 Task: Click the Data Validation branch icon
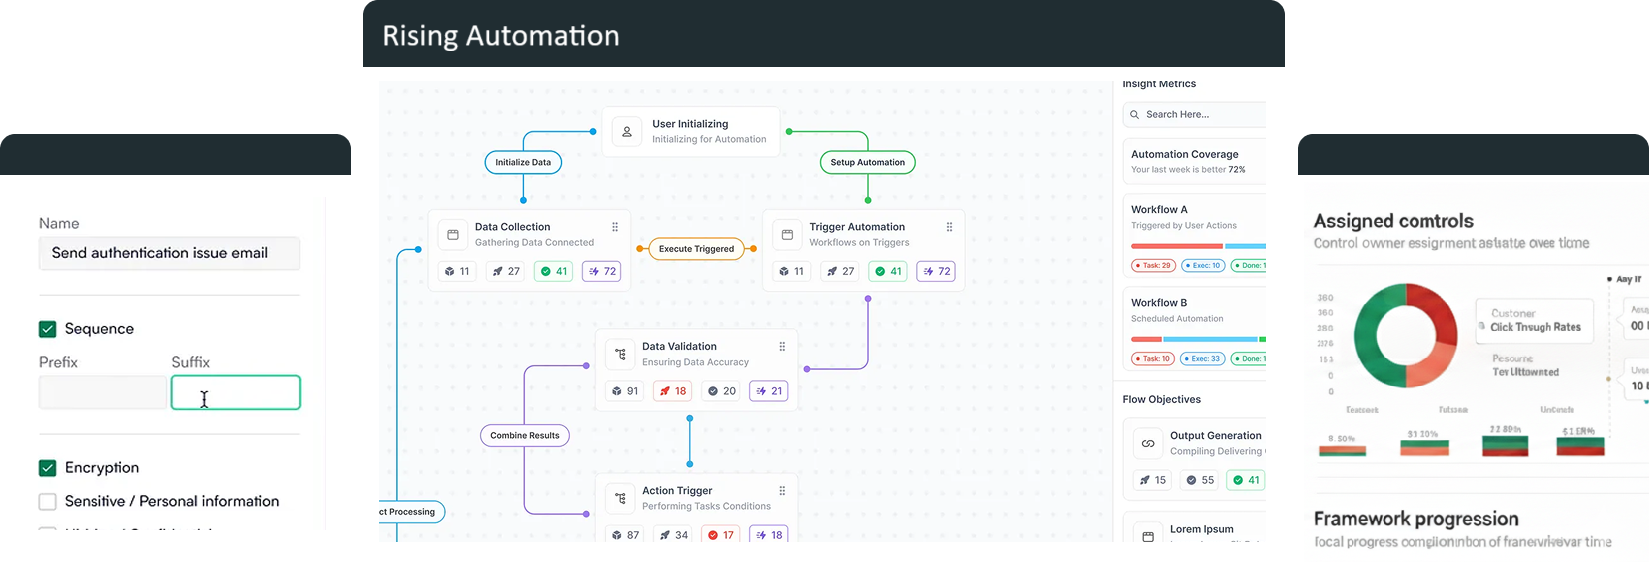click(620, 354)
